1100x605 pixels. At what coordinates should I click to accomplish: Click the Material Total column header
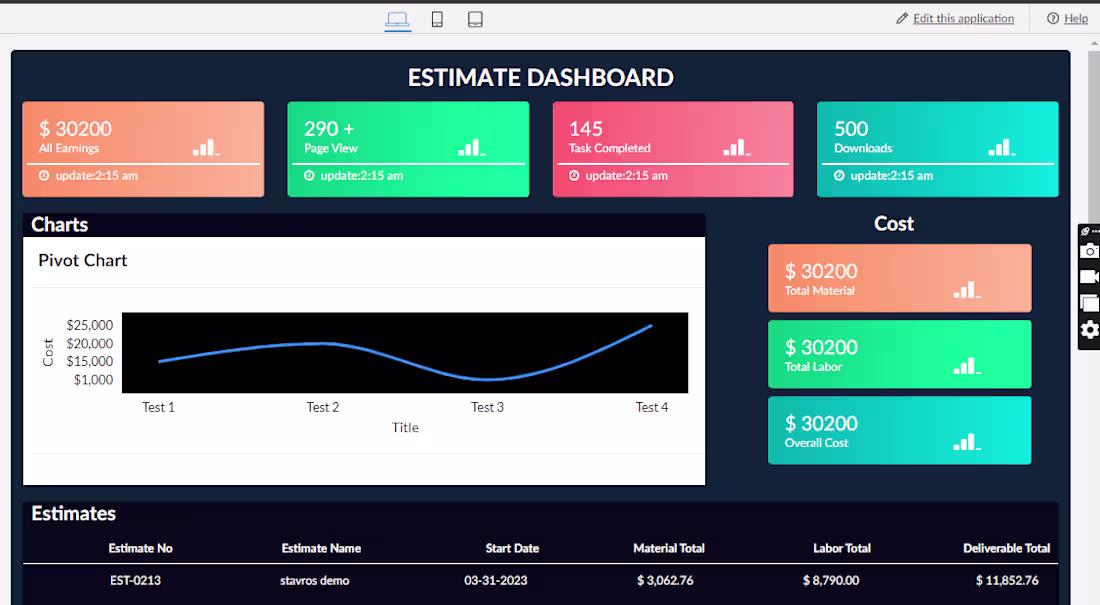click(x=669, y=548)
